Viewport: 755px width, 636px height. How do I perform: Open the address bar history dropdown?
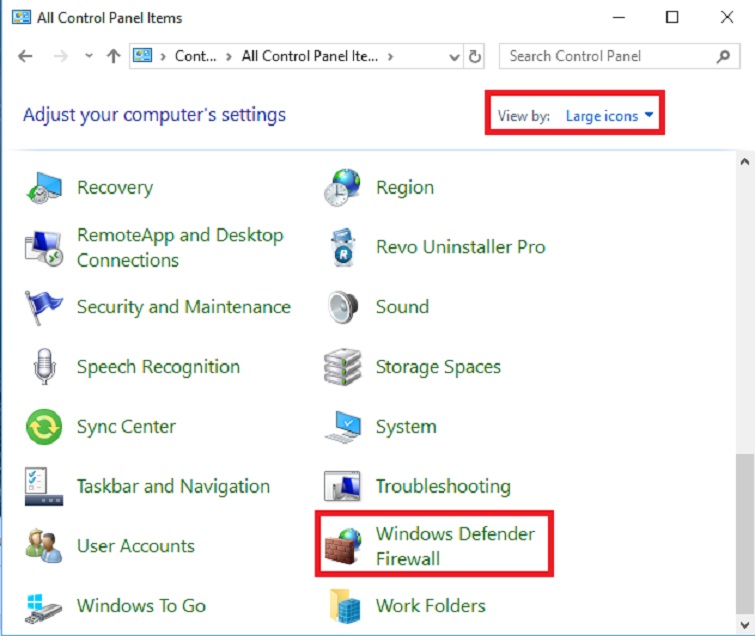[x=454, y=57]
